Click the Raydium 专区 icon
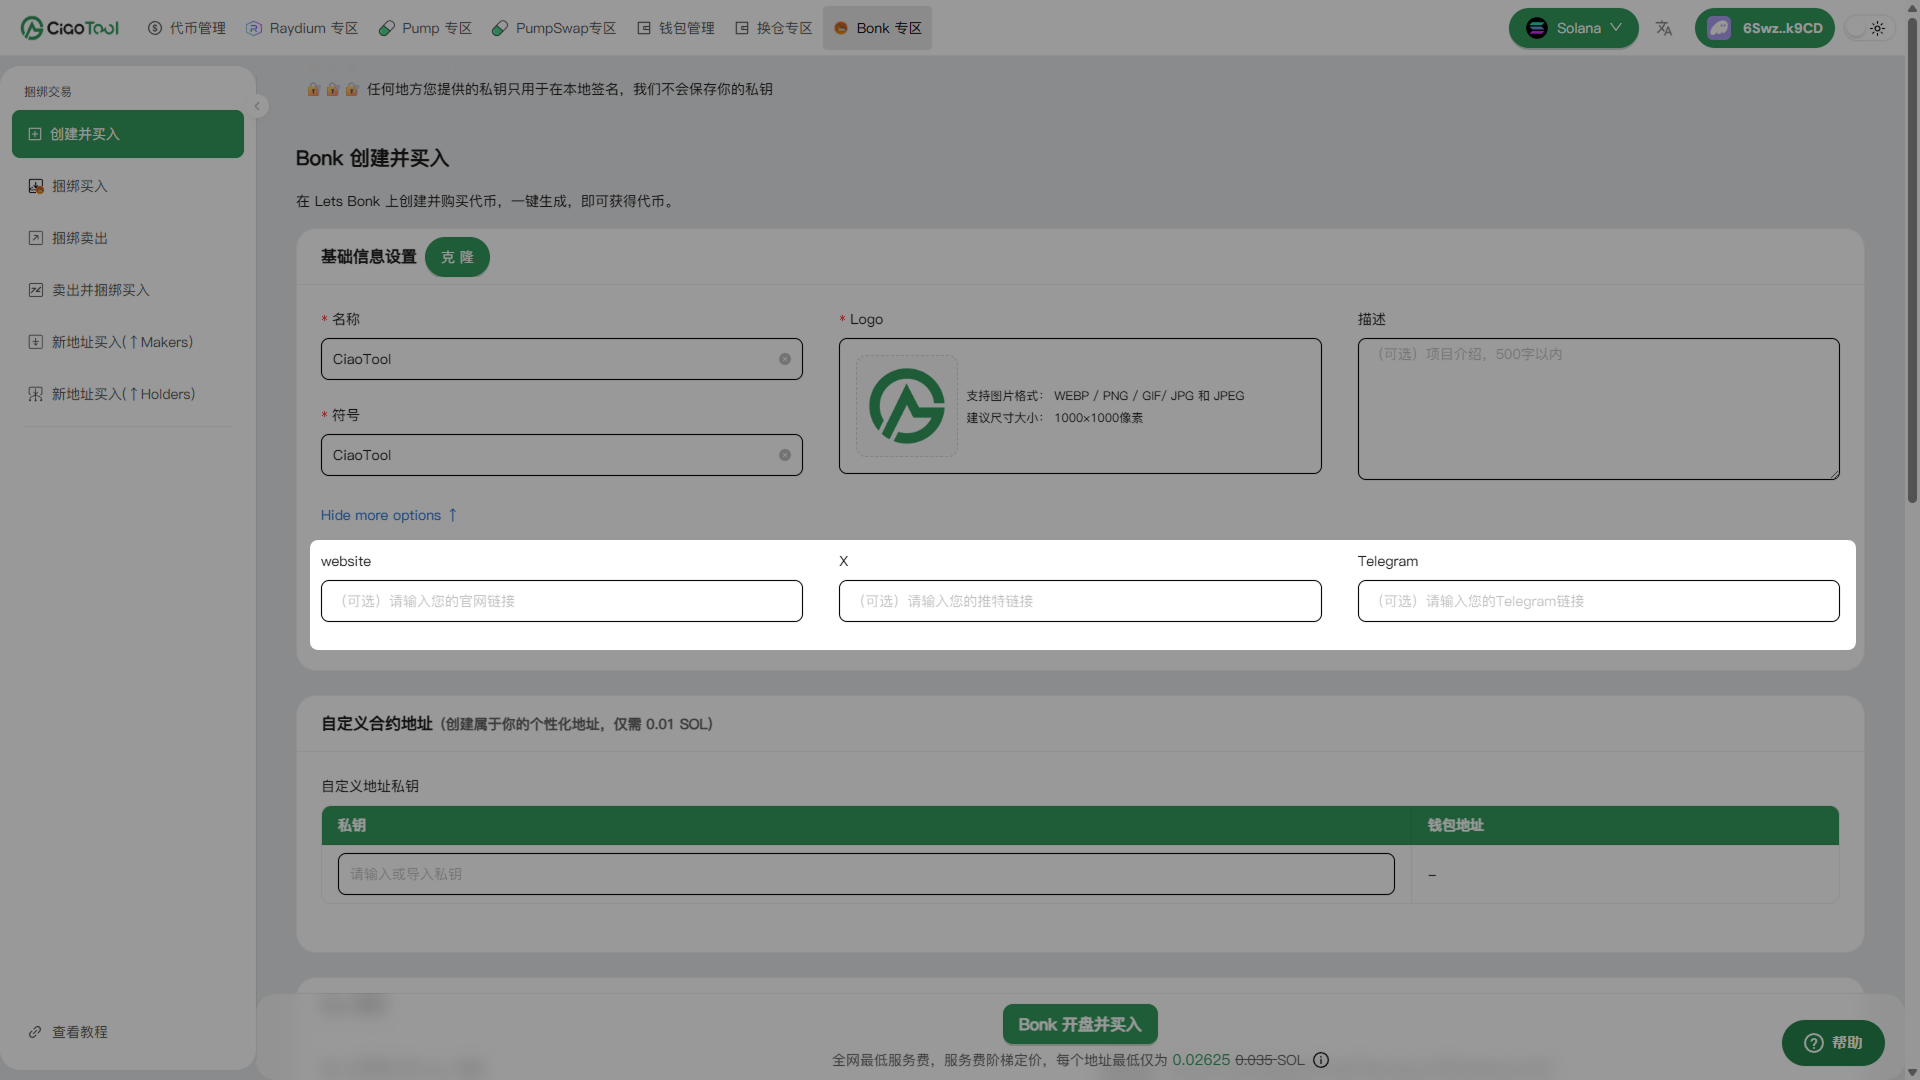 (254, 28)
